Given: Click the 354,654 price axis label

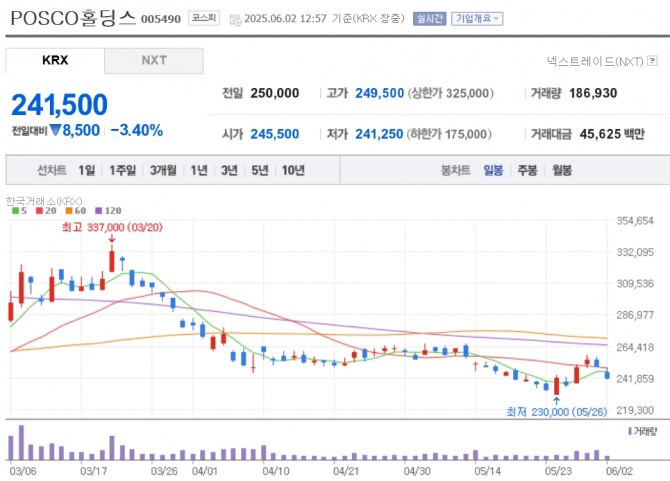Looking at the screenshot, I should [x=635, y=221].
